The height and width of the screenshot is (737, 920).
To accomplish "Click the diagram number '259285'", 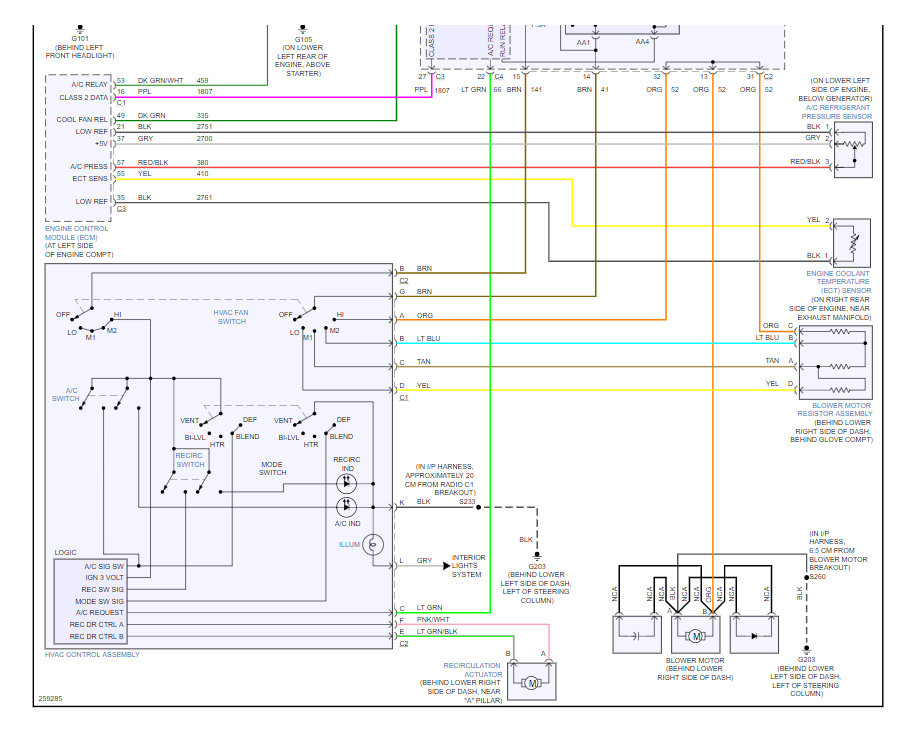I will pyautogui.click(x=50, y=698).
